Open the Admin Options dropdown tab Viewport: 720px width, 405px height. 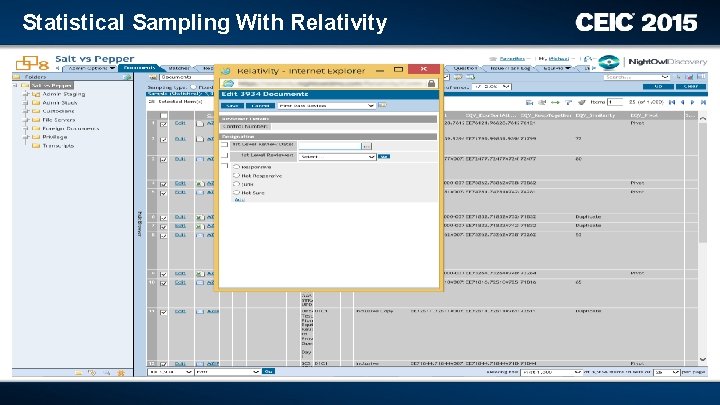[91, 68]
